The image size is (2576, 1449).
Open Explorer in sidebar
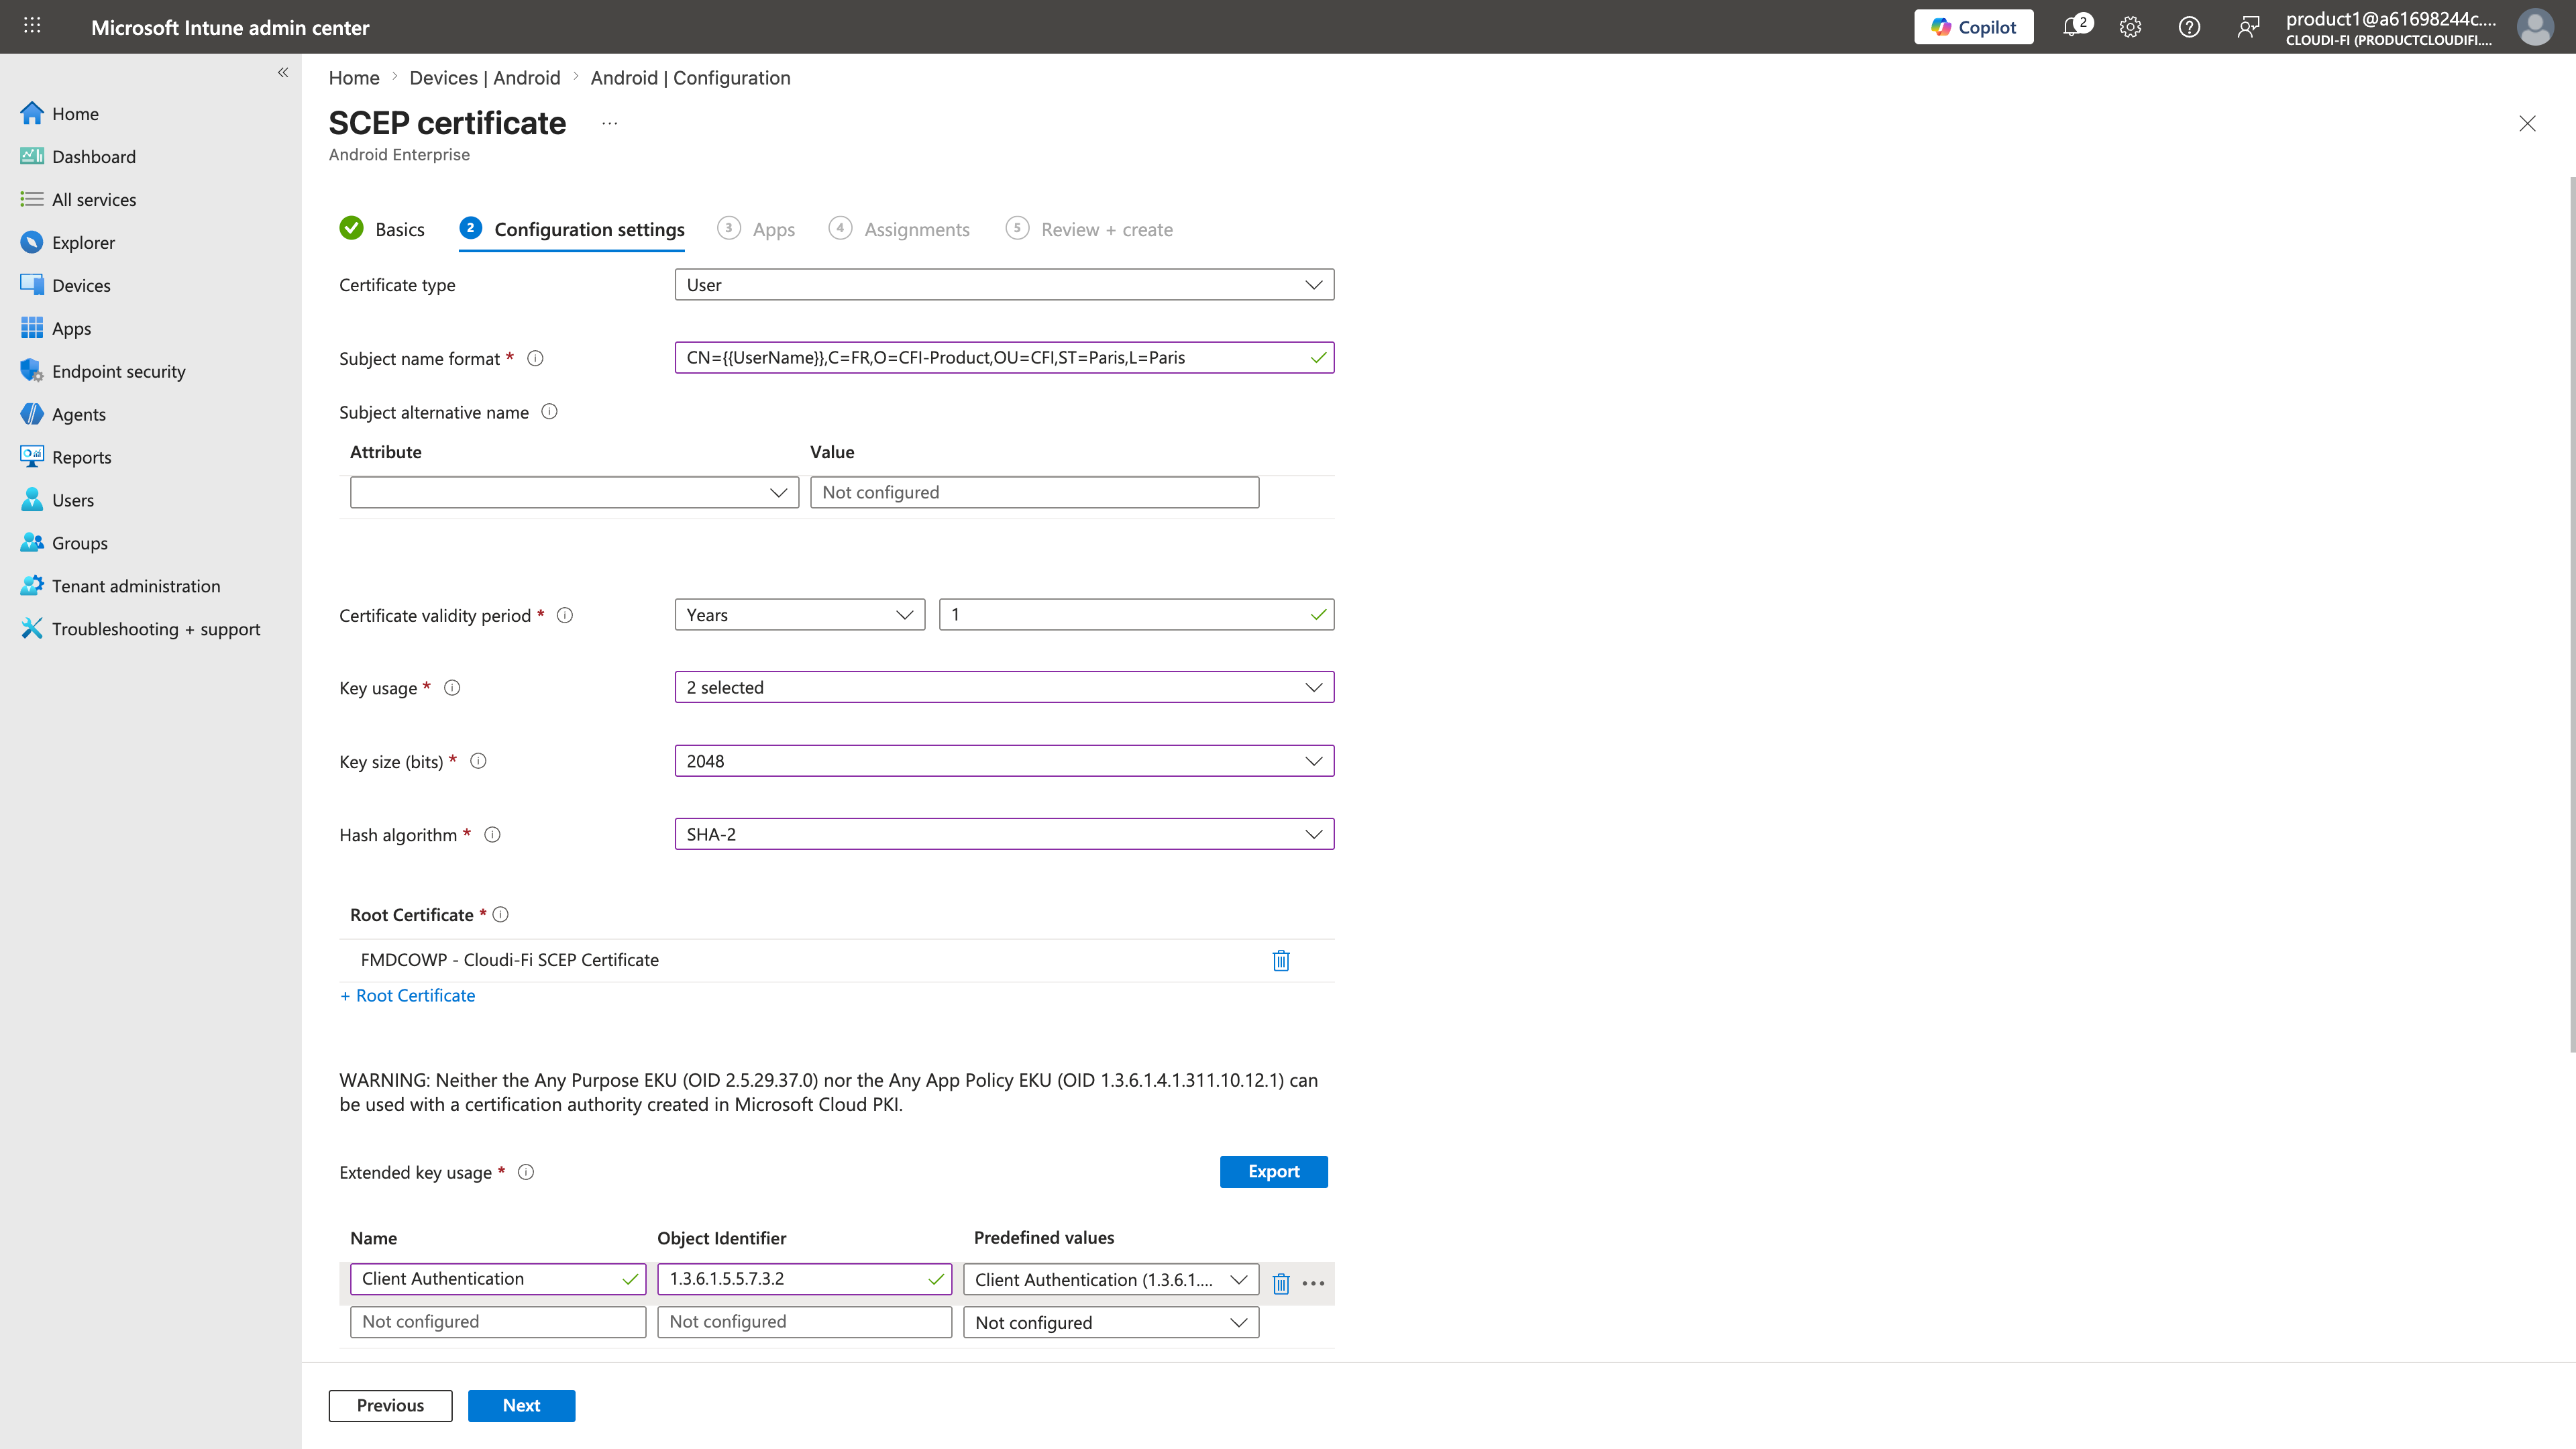[67, 242]
